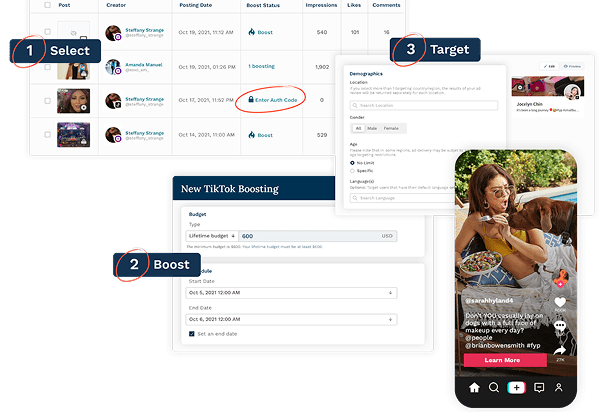Screen dimensions: 606x412
Task: Like the video with heart icon
Action: click(x=560, y=302)
